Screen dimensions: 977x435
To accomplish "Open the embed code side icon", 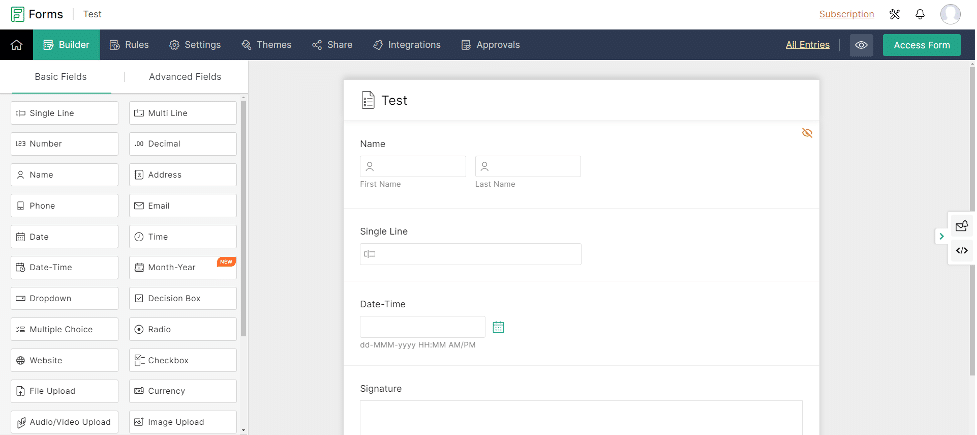I will (961, 251).
